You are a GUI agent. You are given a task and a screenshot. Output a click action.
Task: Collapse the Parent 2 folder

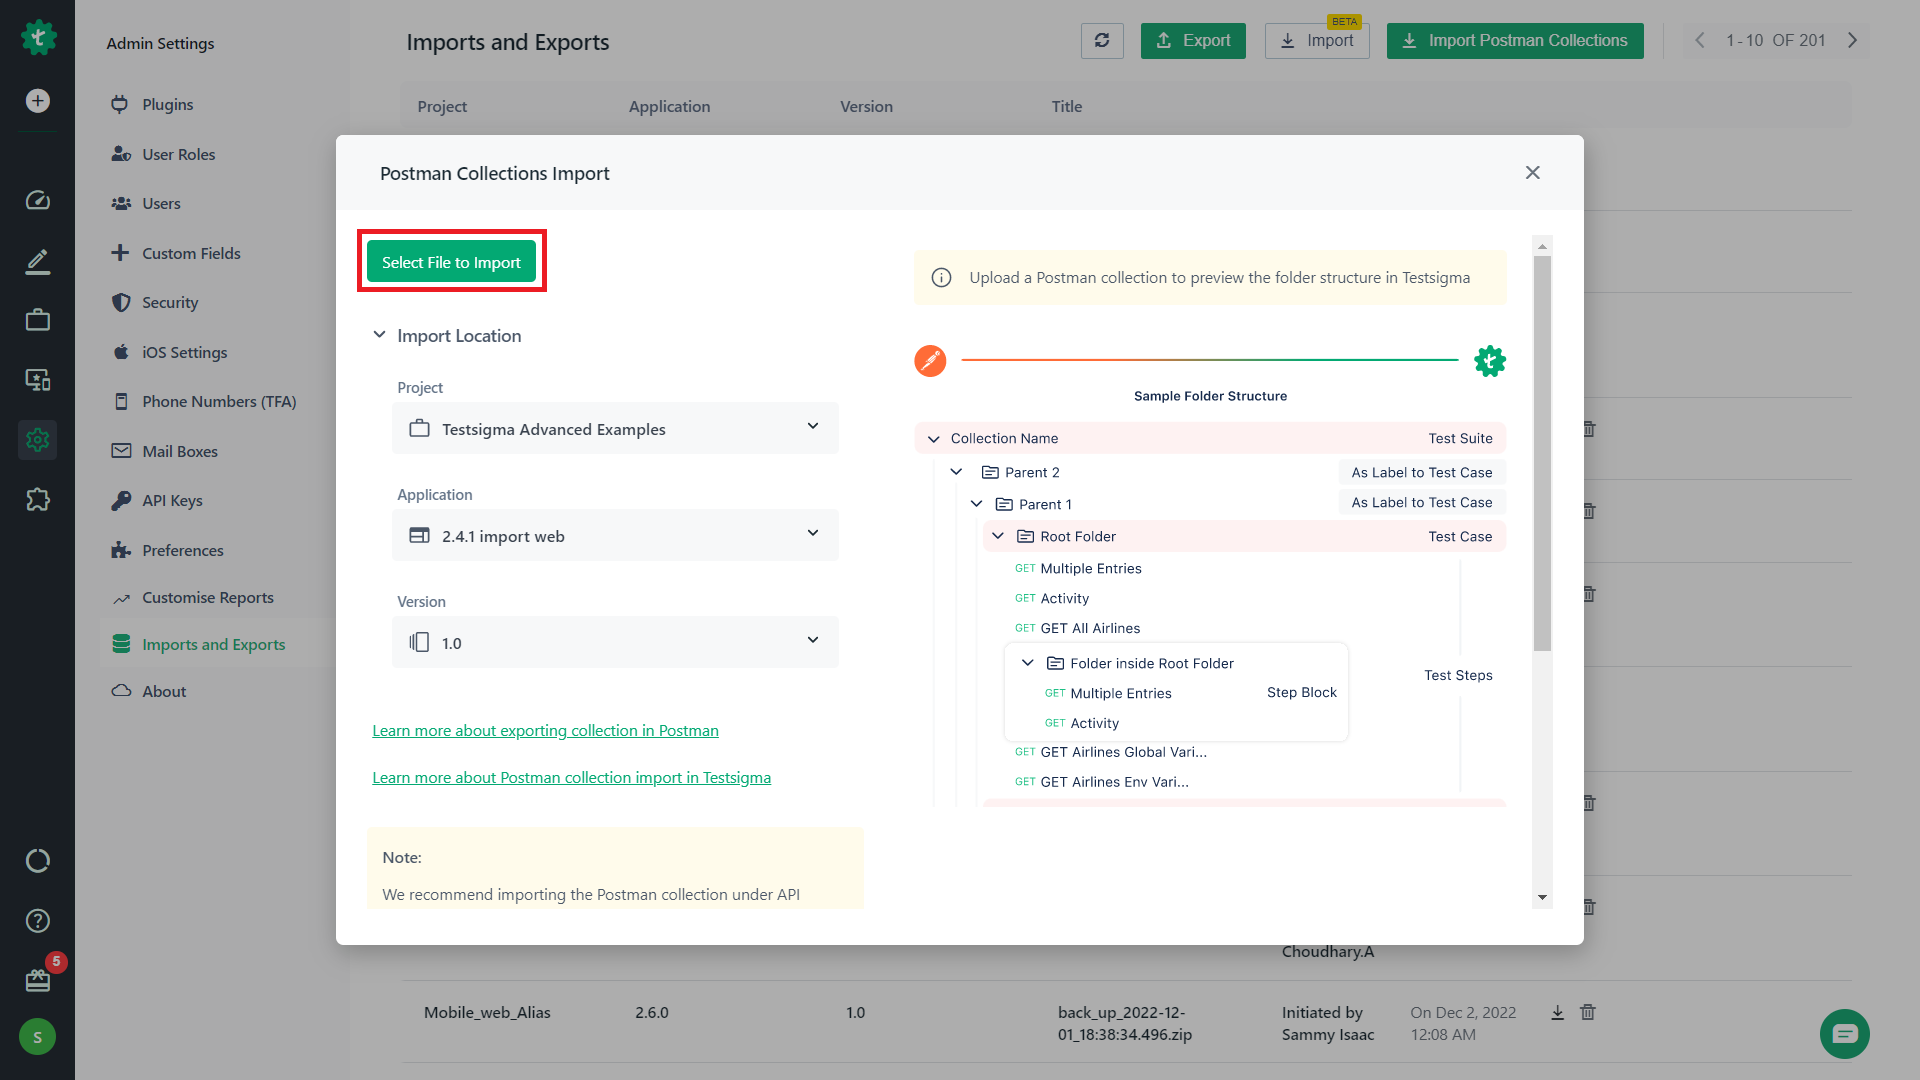(x=957, y=472)
